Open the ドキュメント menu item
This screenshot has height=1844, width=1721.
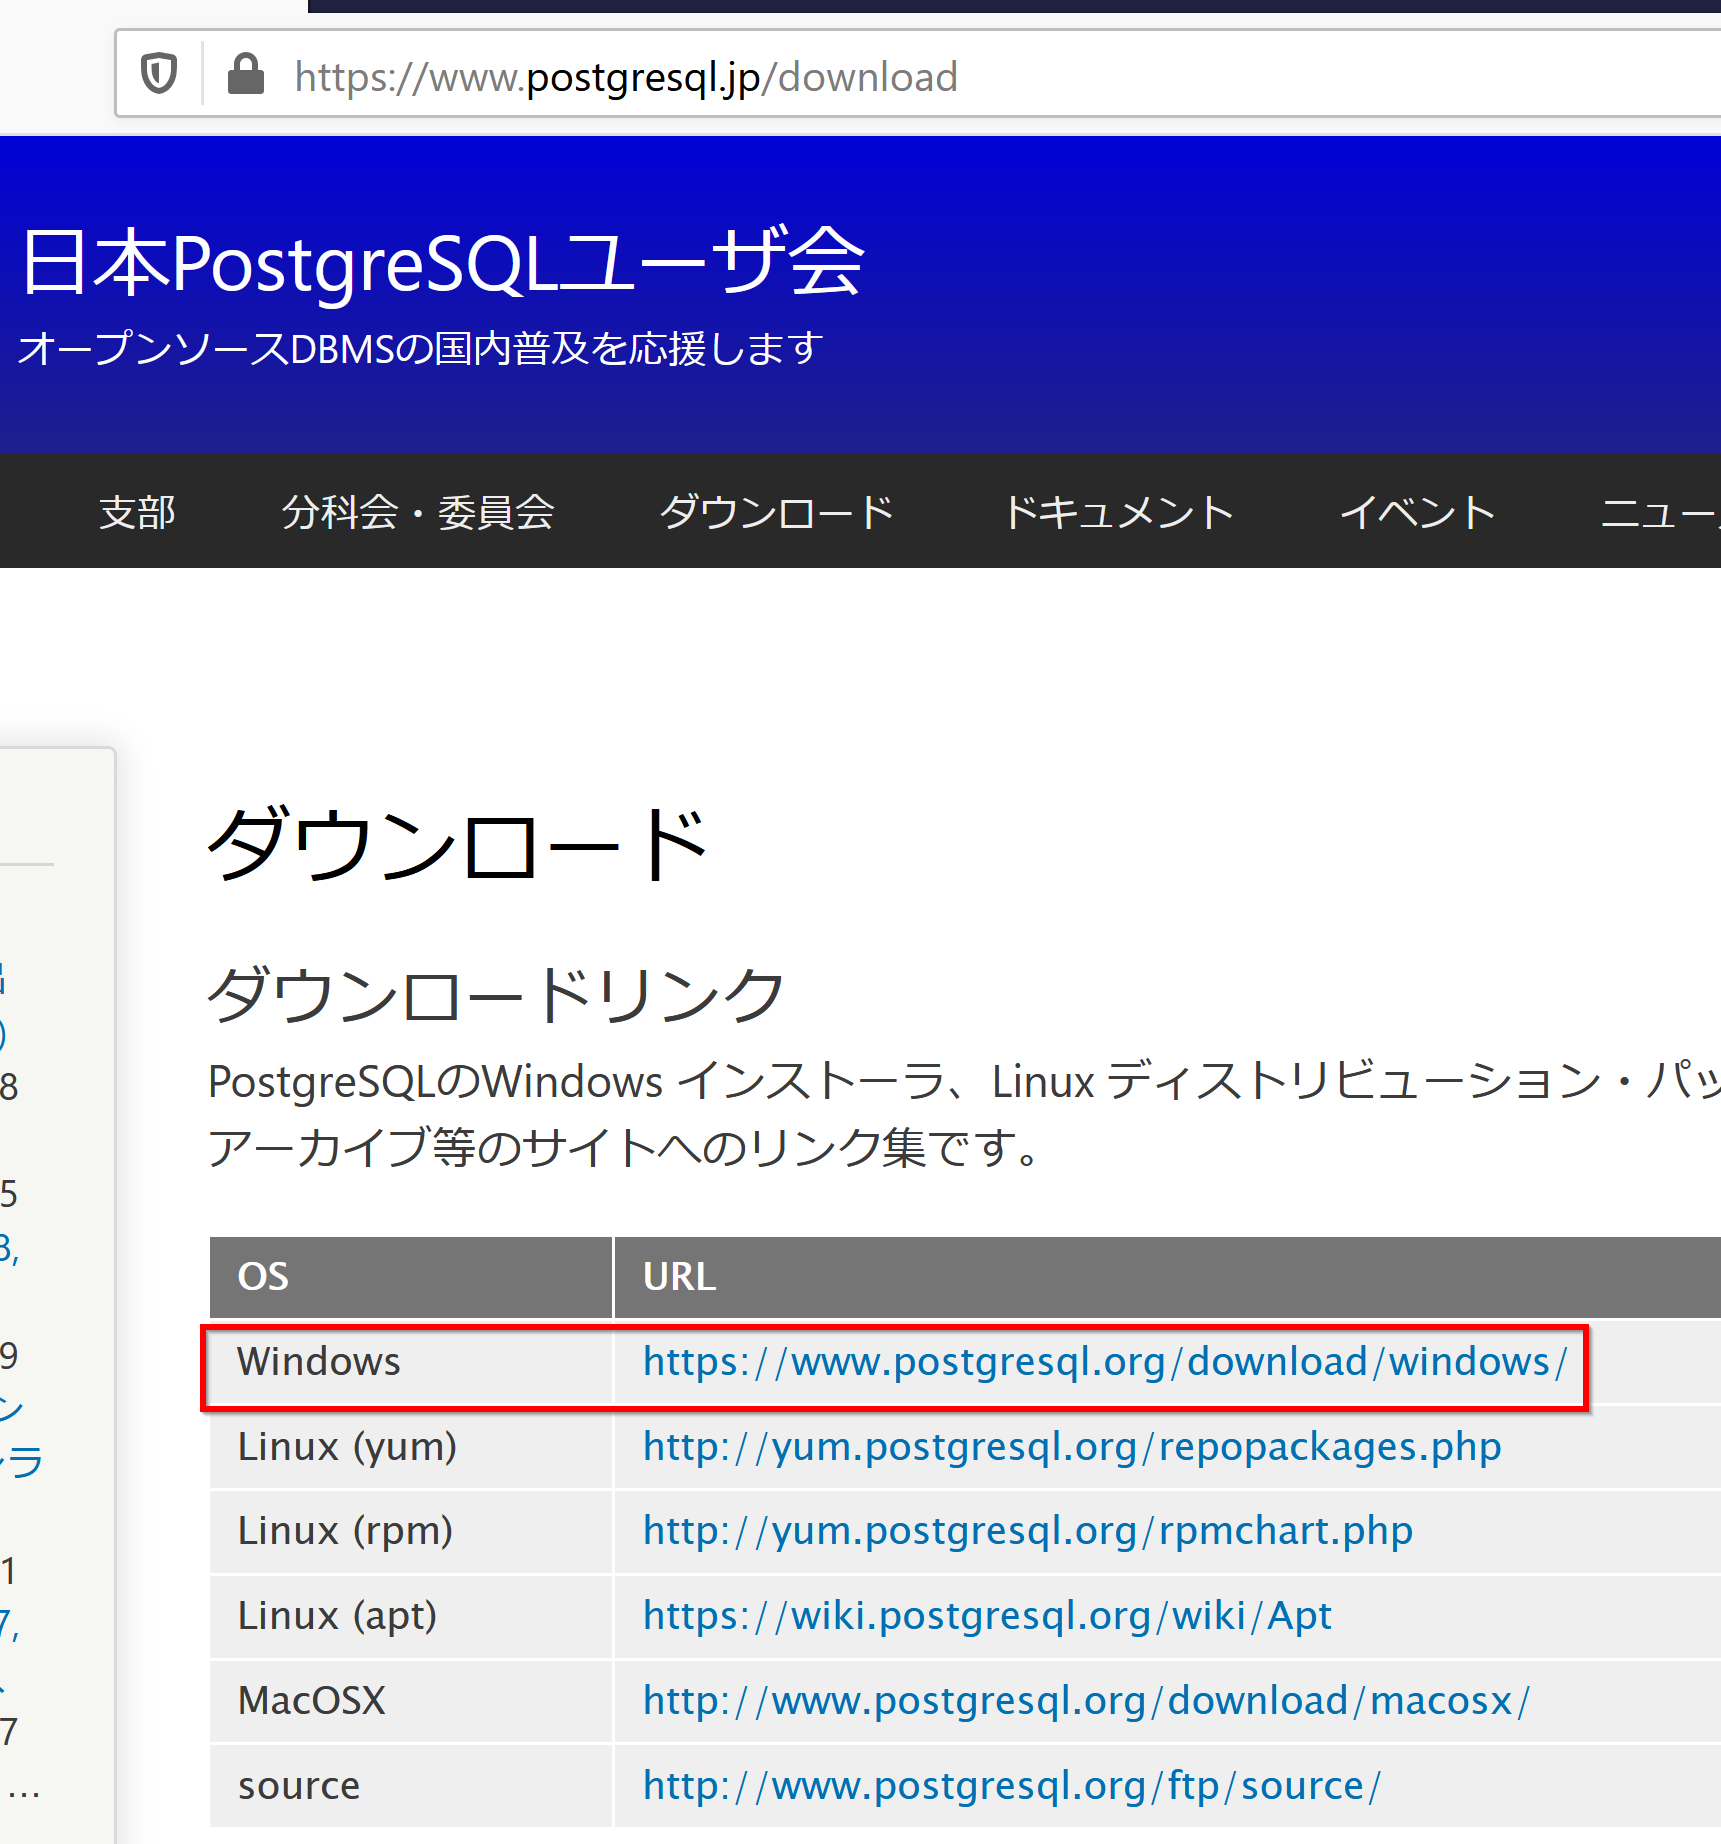[1118, 512]
